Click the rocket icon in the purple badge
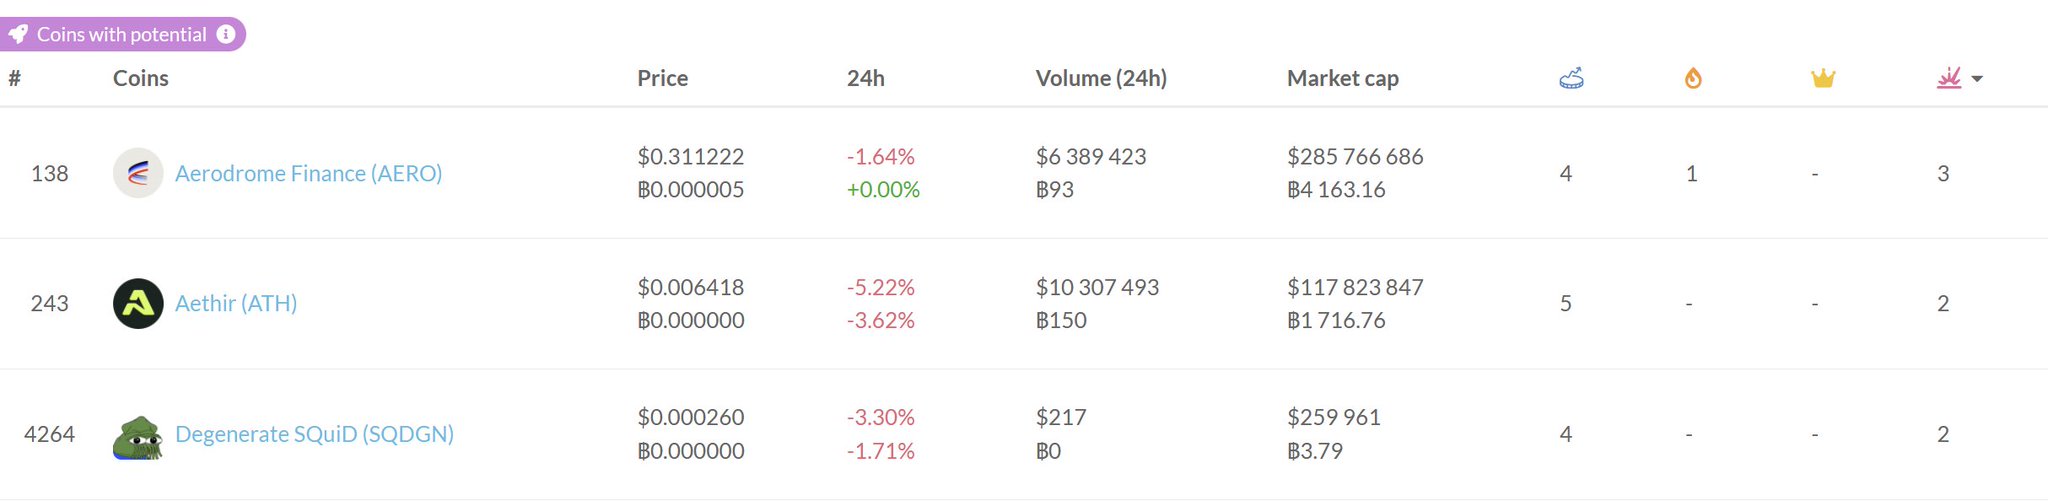Viewport: 2048px width, 501px height. [x=18, y=34]
